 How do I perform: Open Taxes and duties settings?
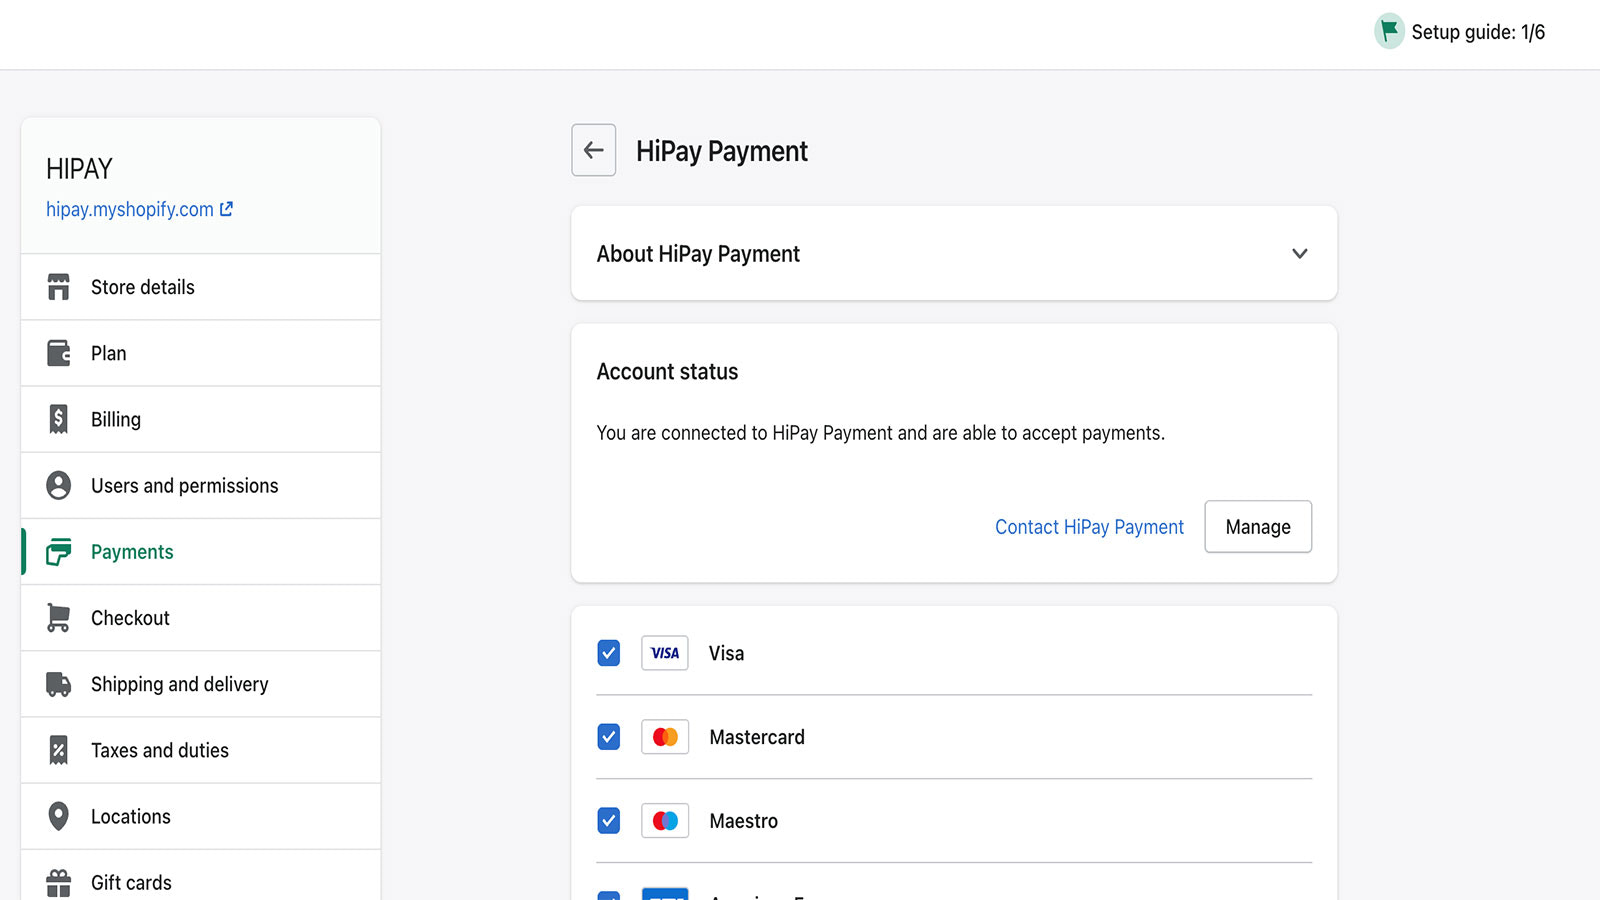[201, 750]
